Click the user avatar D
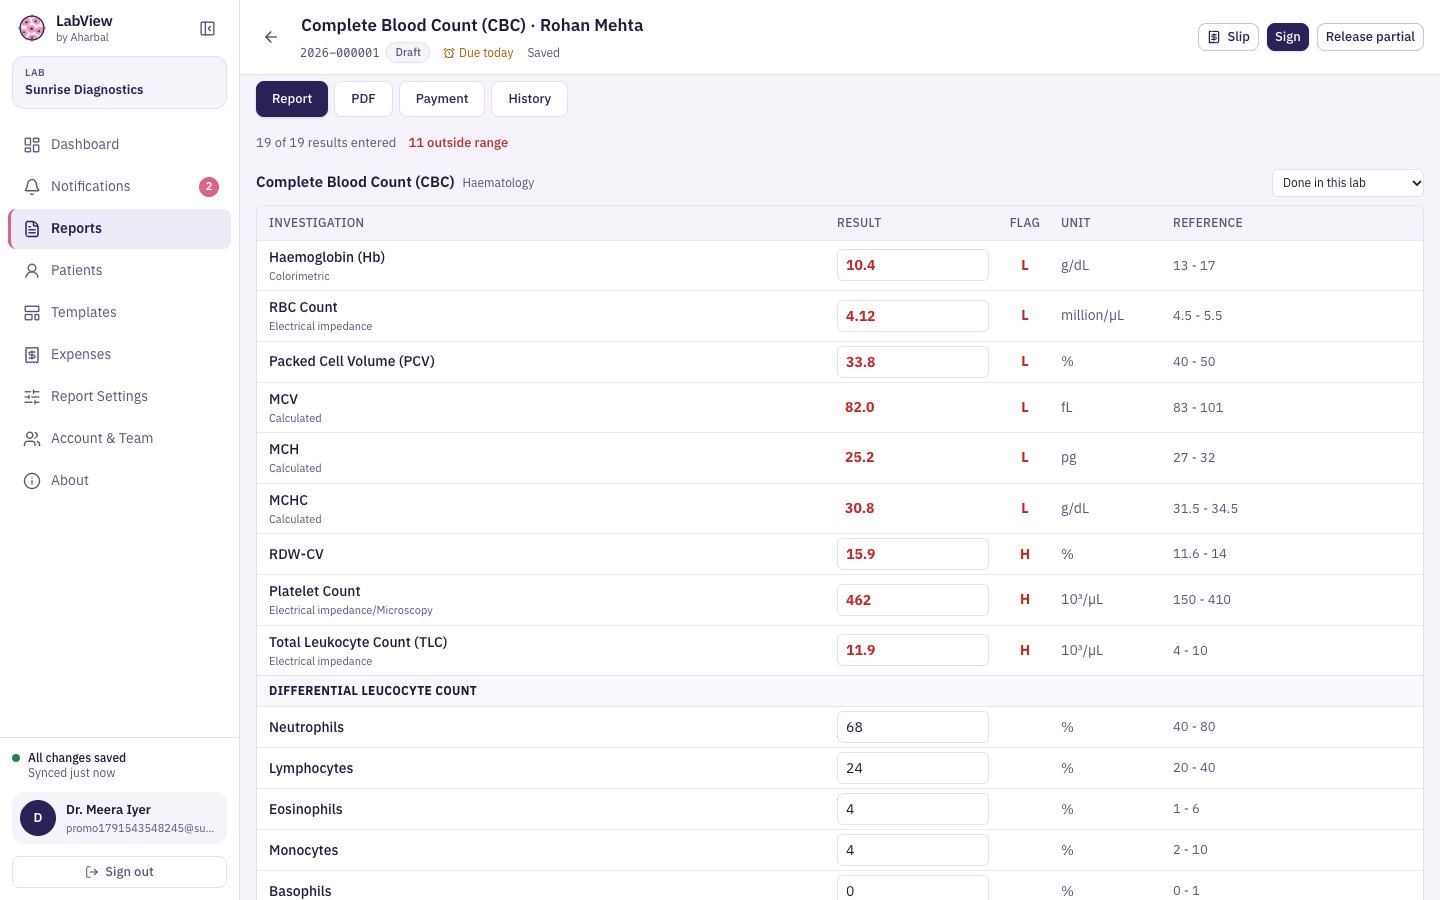Viewport: 1440px width, 900px height. tap(38, 818)
